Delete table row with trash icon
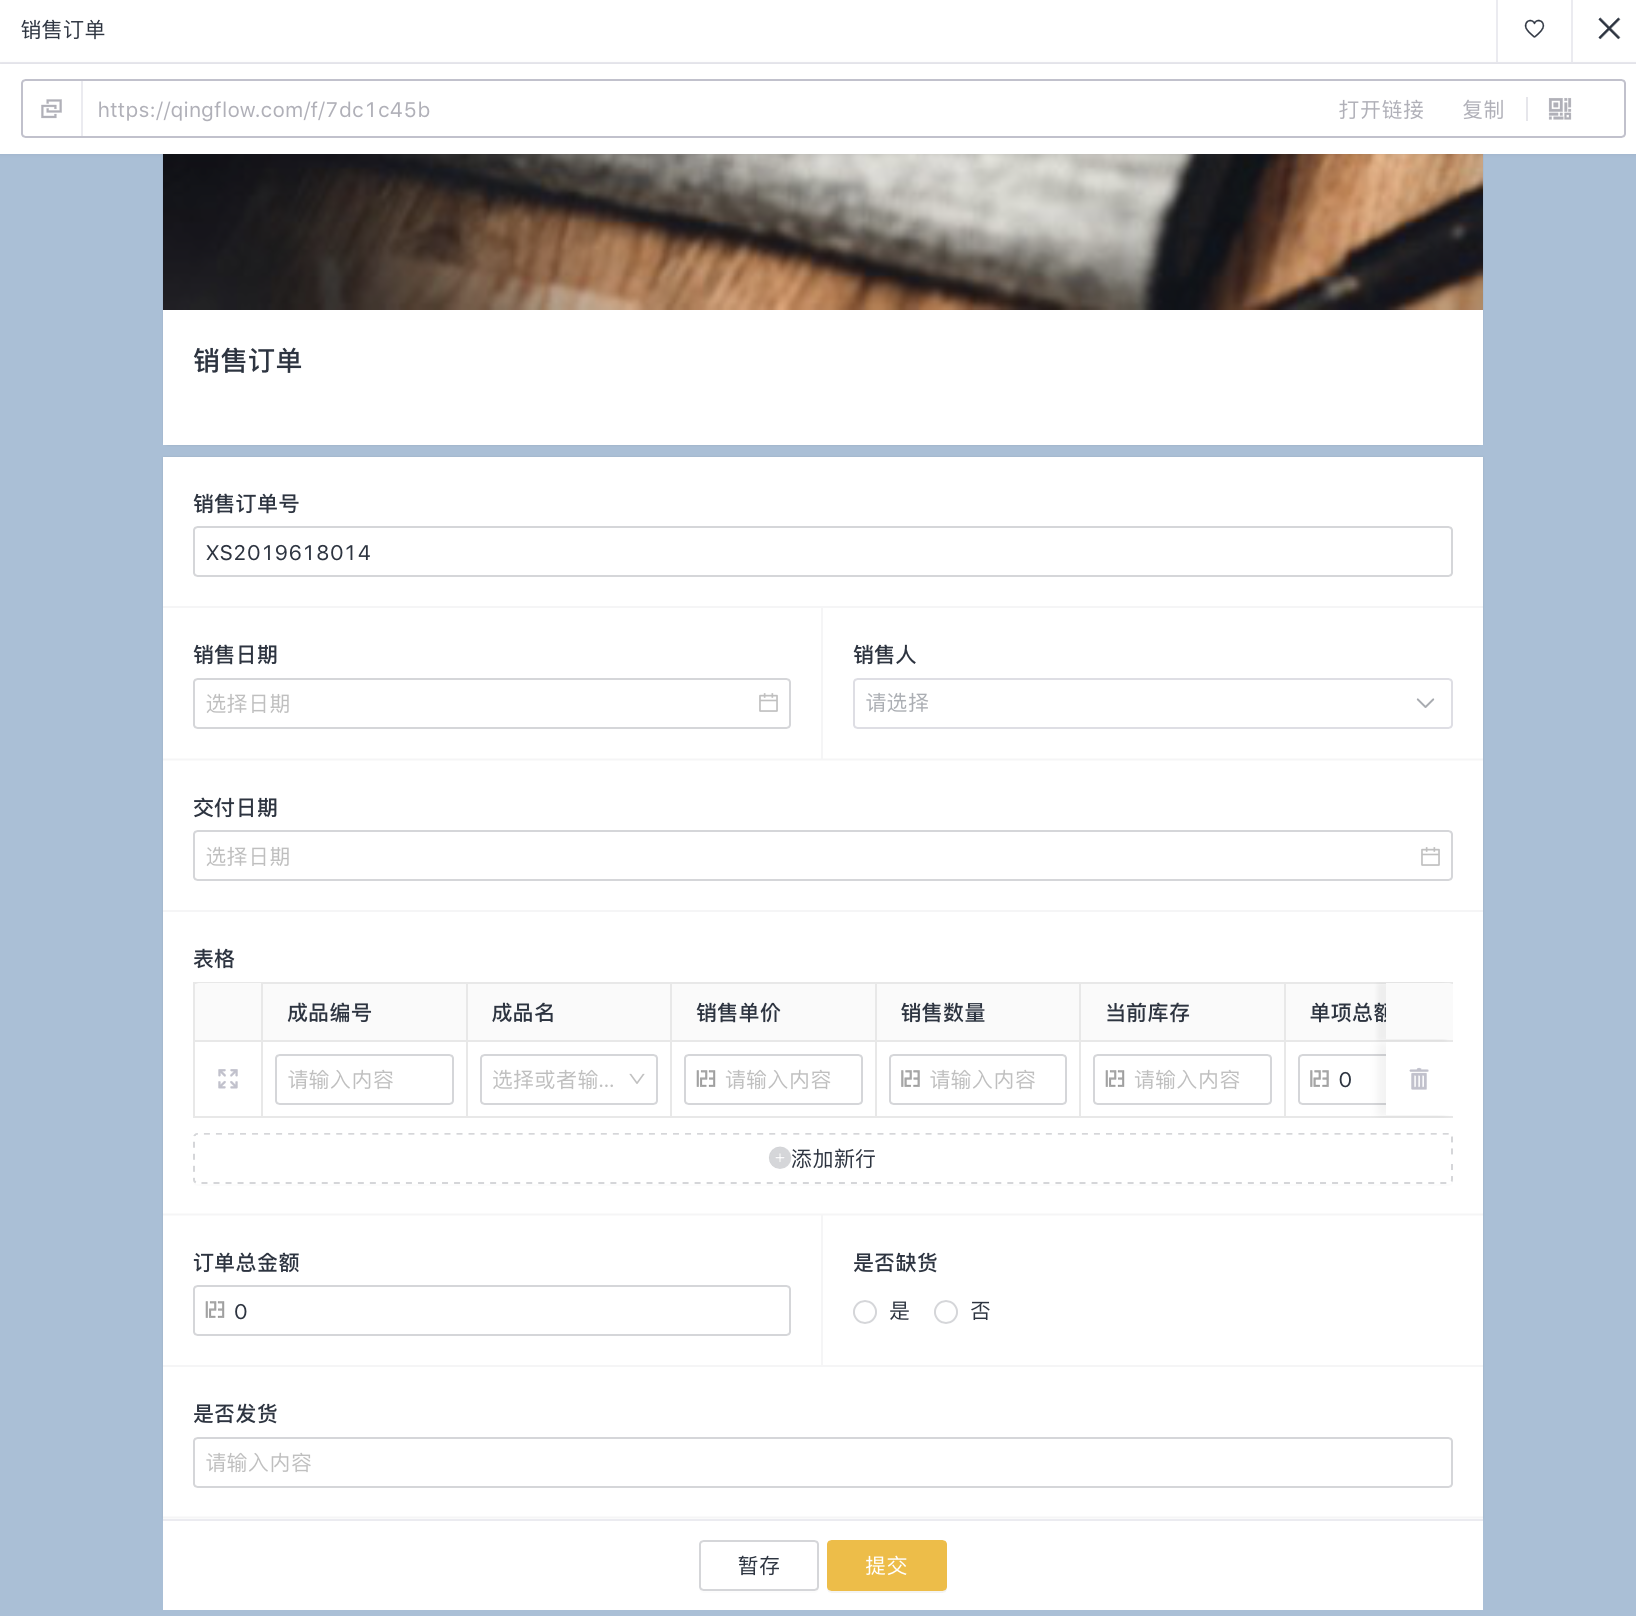The image size is (1636, 1616). [x=1419, y=1079]
